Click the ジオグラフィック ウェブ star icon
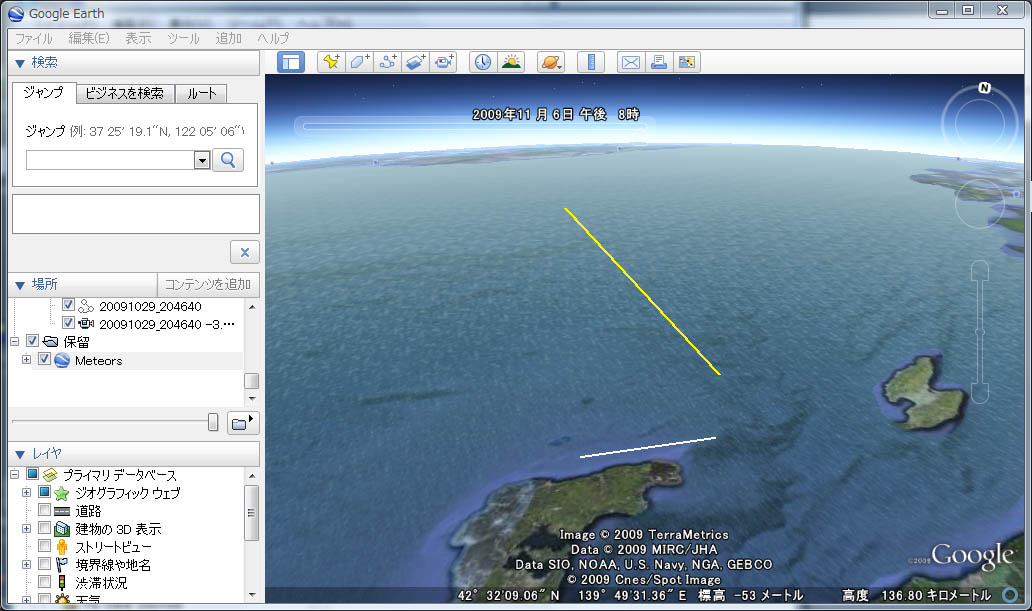1032x611 pixels. pyautogui.click(x=62, y=493)
